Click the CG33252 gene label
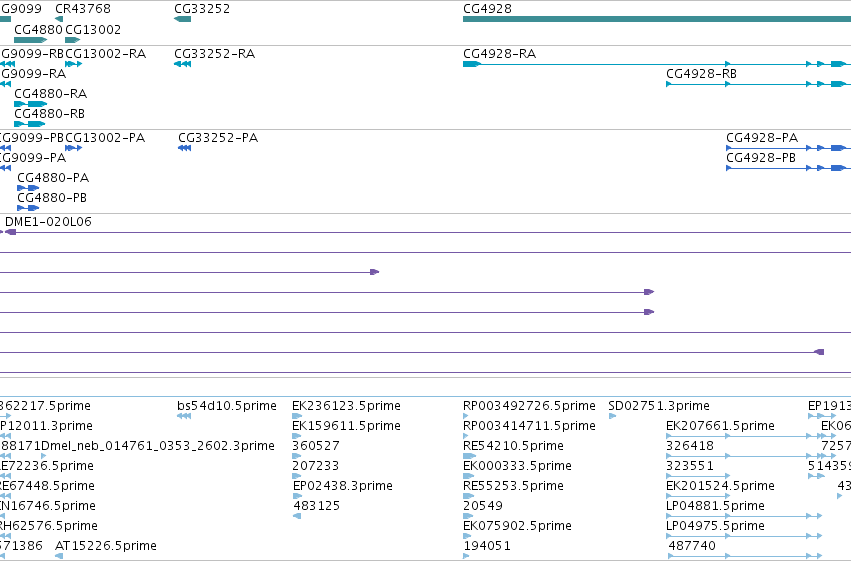Screen dimensions: 851x561 (x=202, y=9)
